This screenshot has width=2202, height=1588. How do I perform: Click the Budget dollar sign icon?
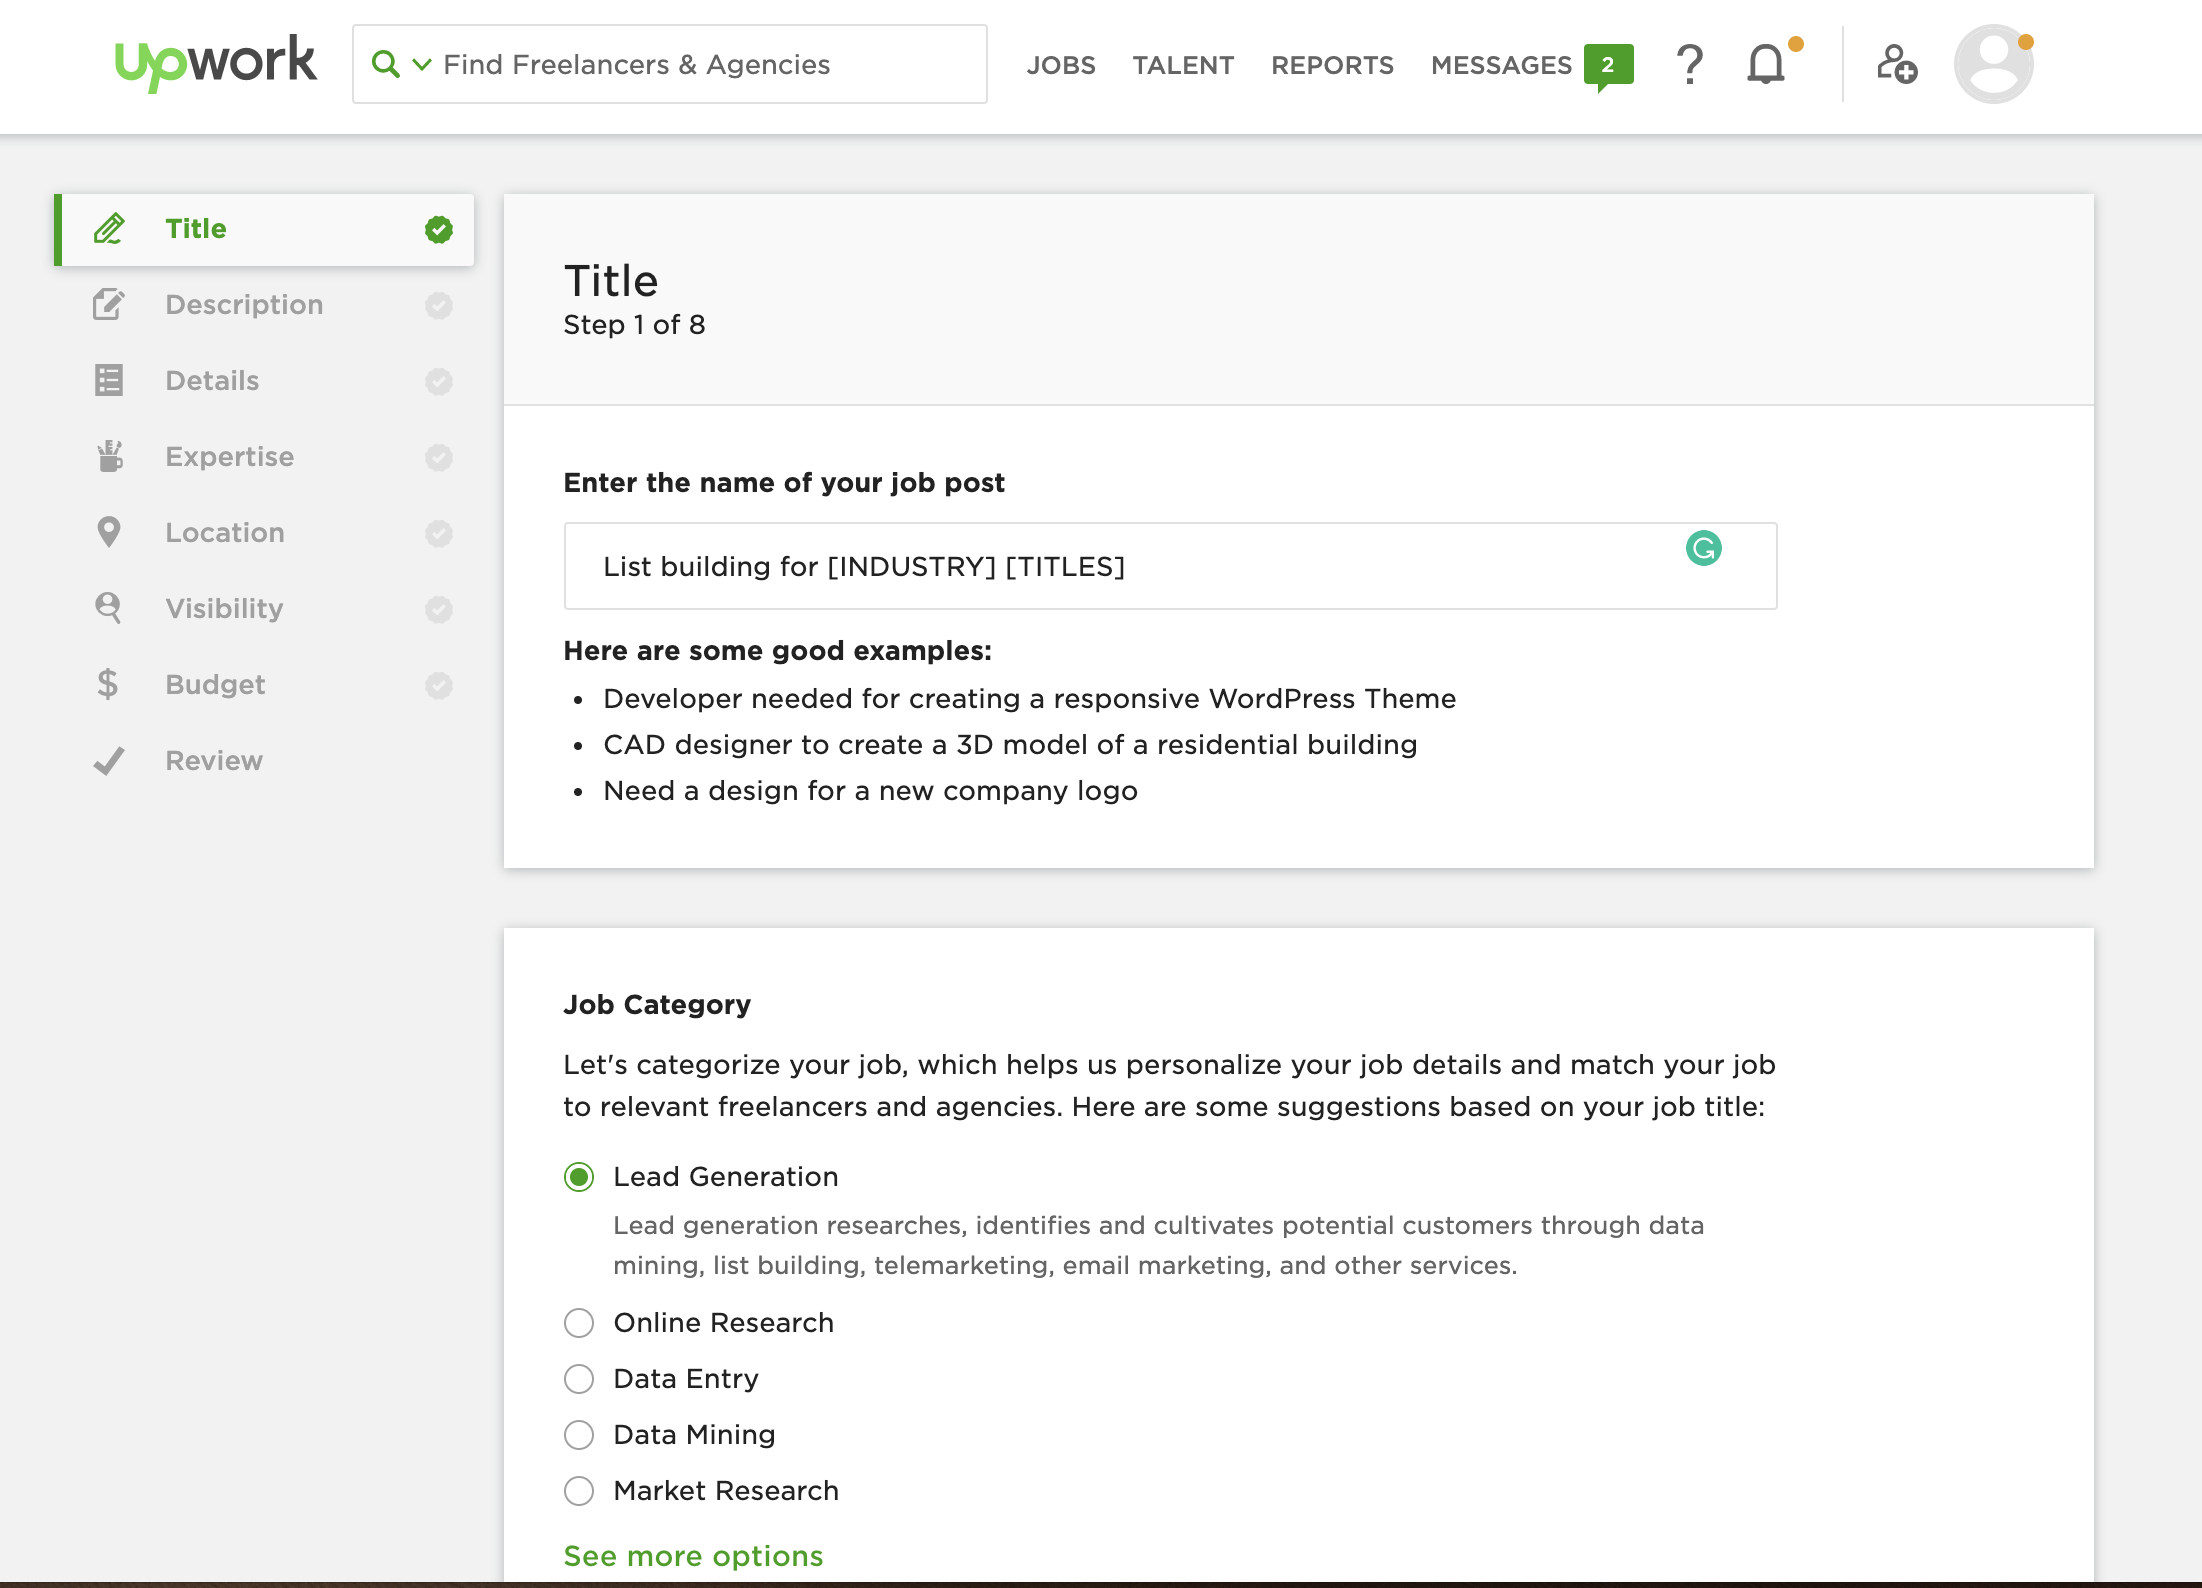tap(108, 684)
